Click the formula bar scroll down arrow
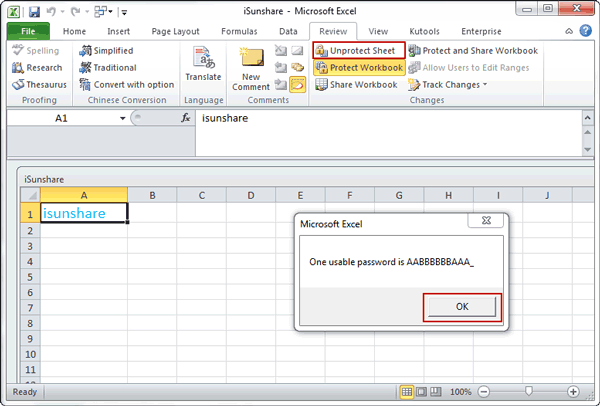This screenshot has height=406, width=600. point(587,150)
